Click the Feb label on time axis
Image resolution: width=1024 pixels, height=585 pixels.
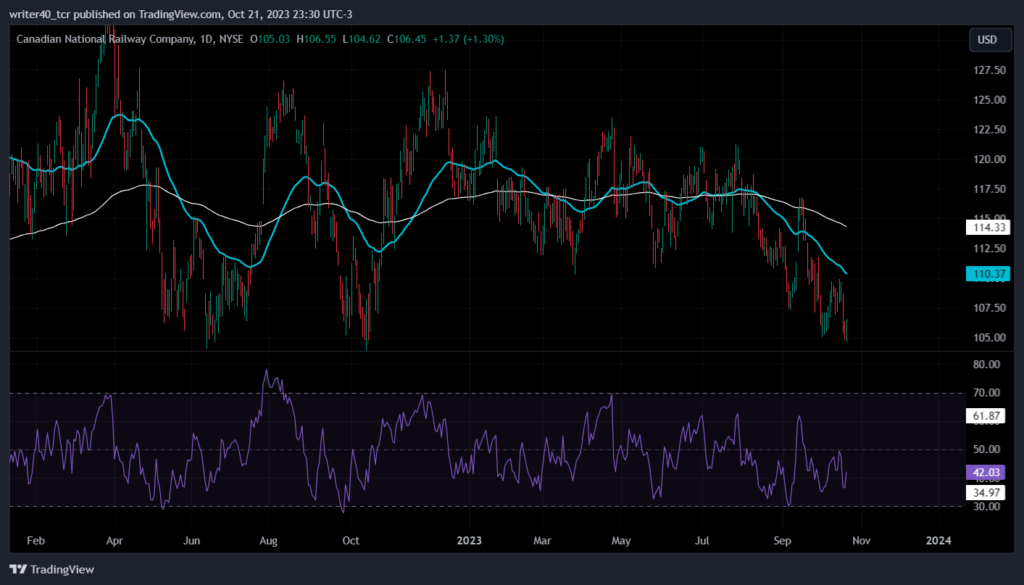click(x=36, y=541)
